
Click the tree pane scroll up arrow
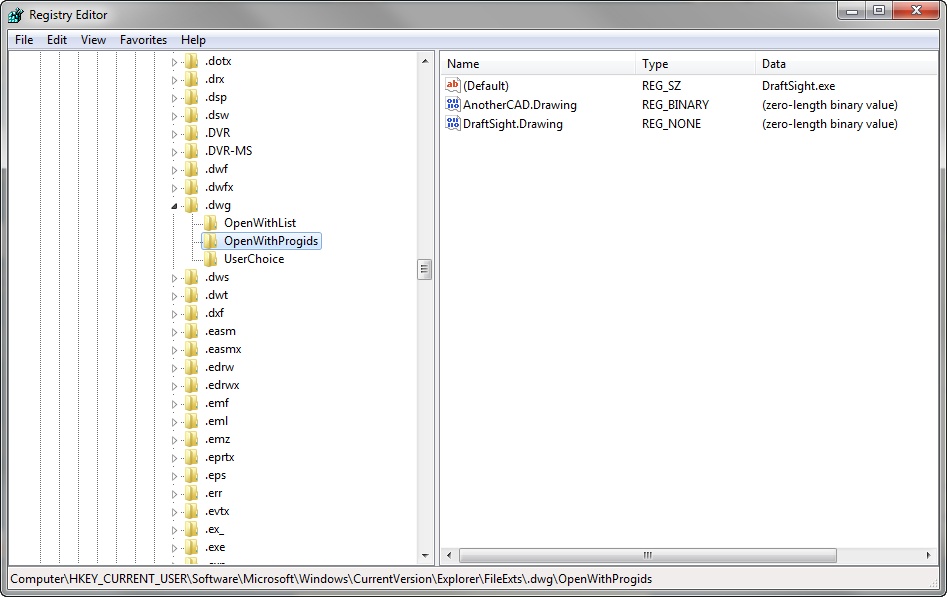pos(425,61)
